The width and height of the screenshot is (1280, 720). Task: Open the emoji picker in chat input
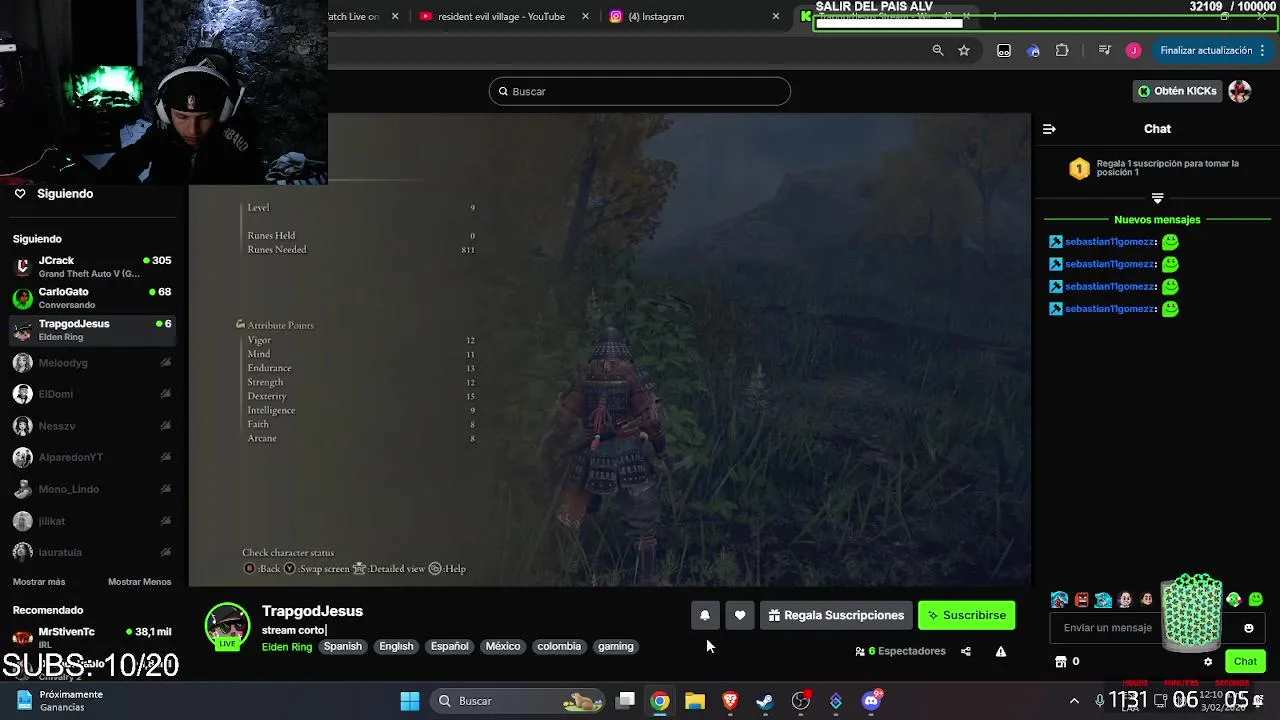pos(1248,628)
